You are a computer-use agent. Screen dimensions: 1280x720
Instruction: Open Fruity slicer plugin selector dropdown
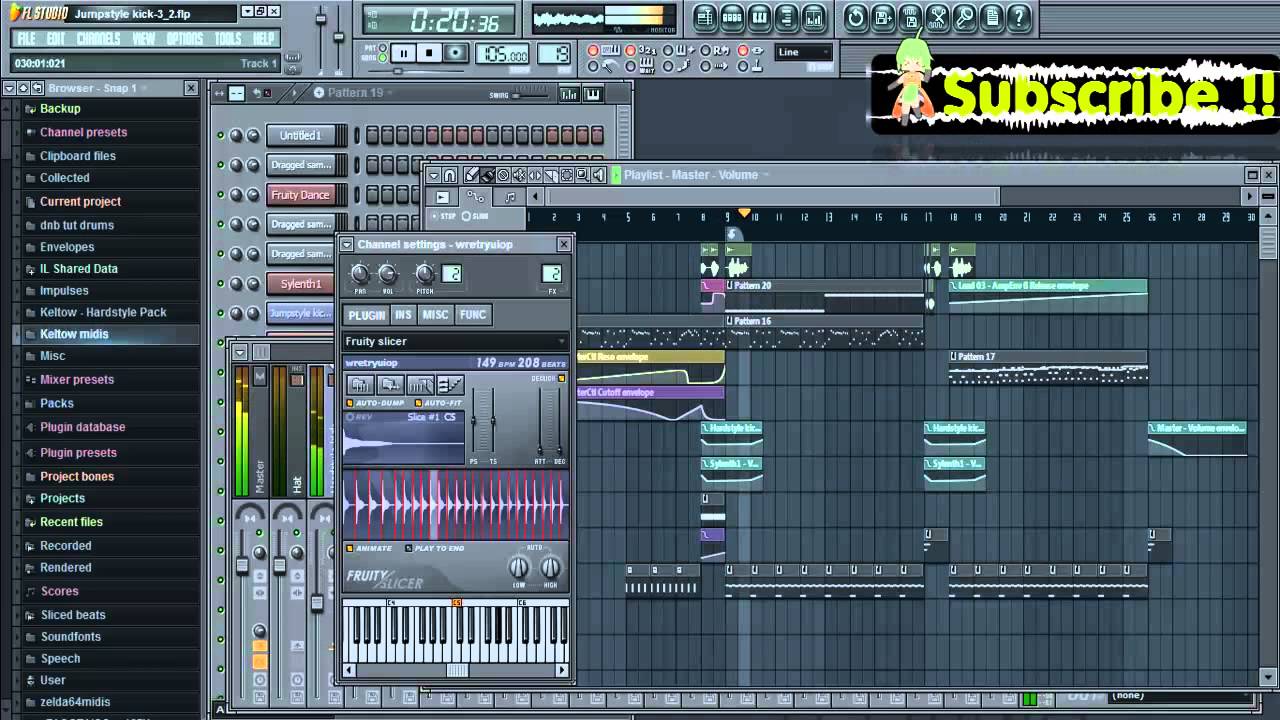(455, 341)
